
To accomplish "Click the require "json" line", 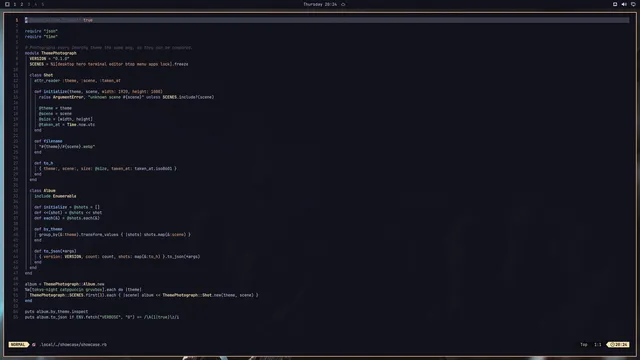I will tap(41, 31).
